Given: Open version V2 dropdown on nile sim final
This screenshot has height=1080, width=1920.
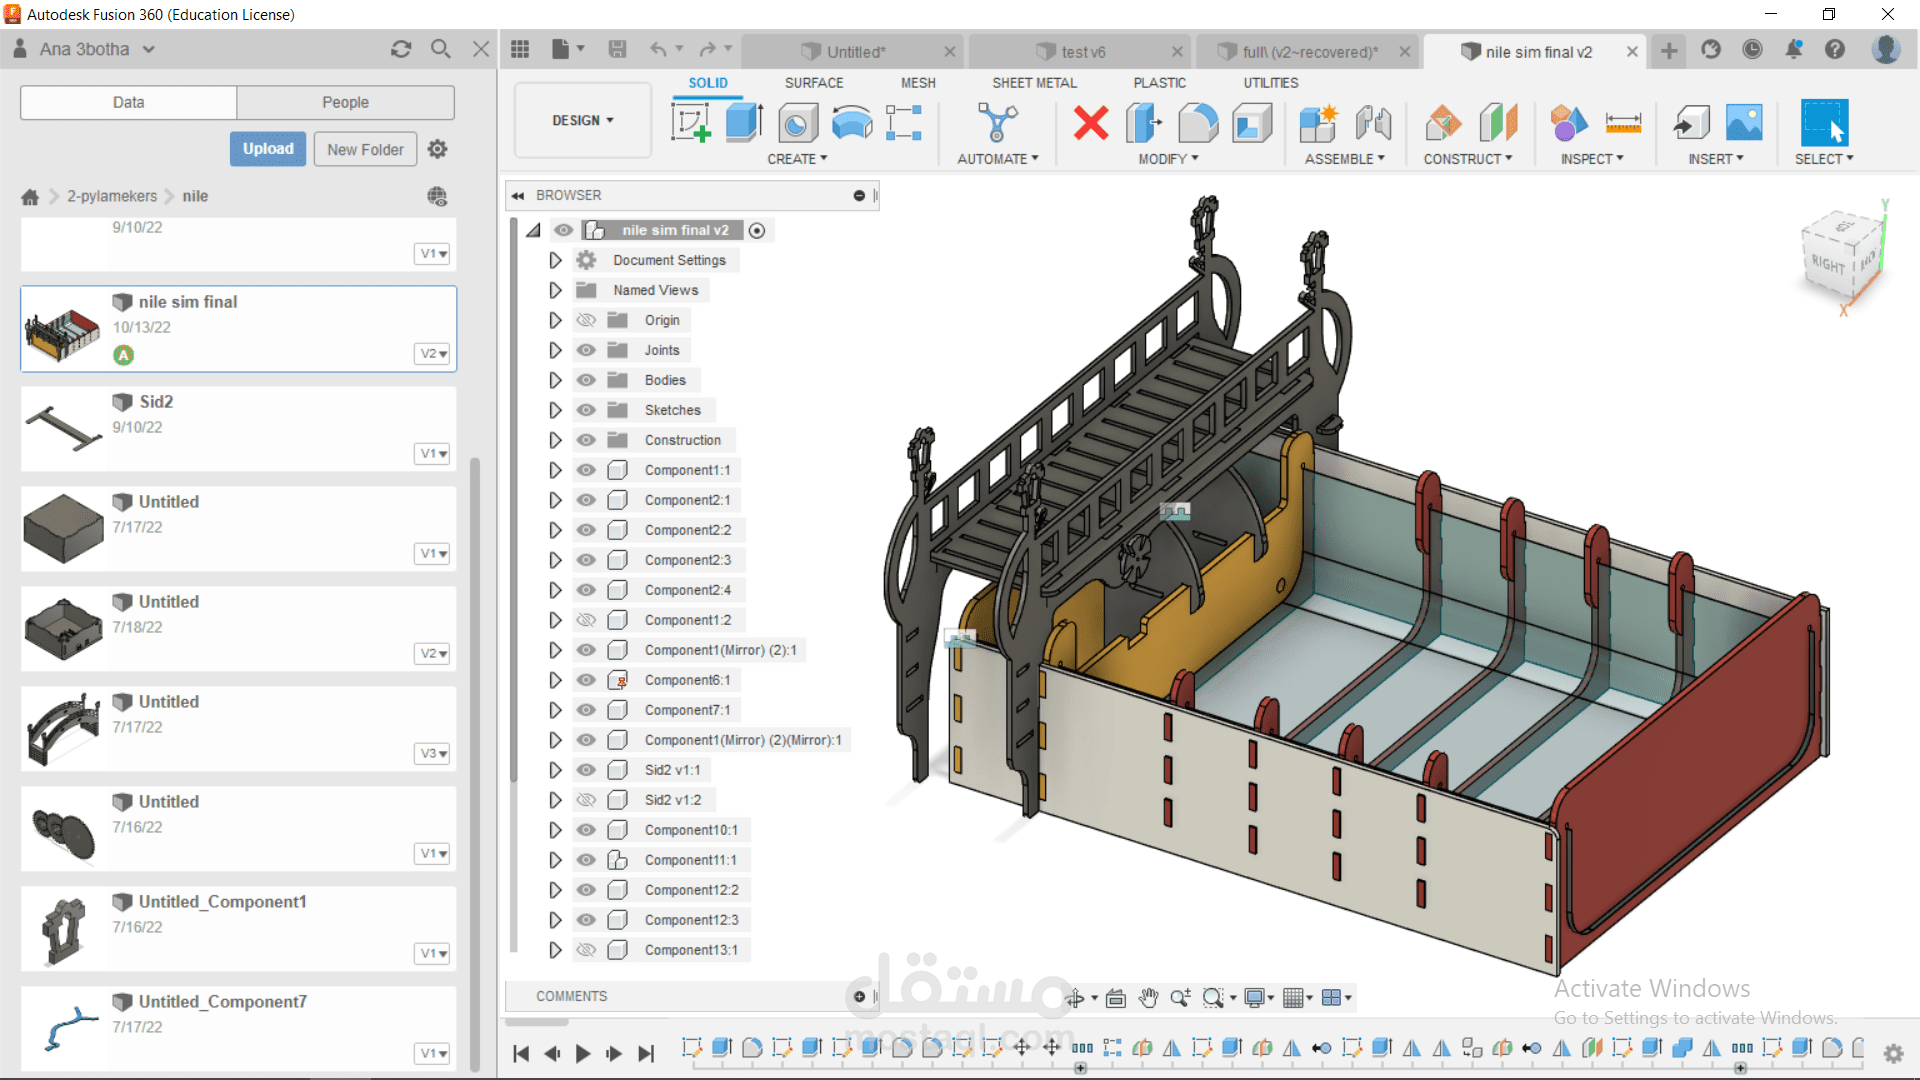Looking at the screenshot, I should (x=433, y=353).
